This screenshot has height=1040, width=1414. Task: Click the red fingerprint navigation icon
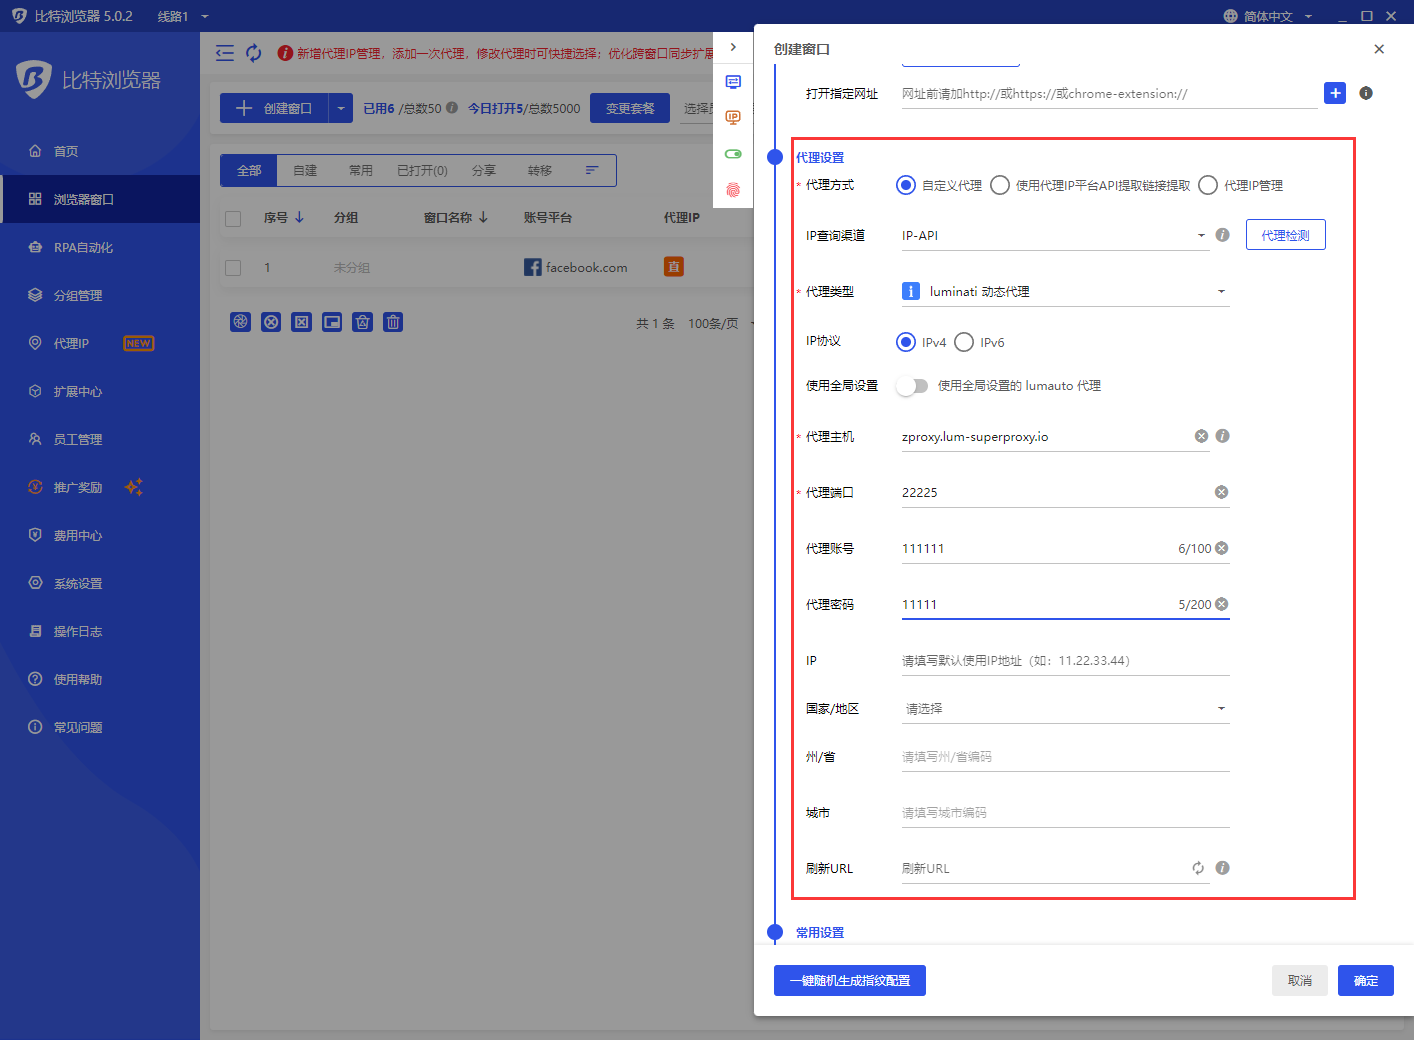pyautogui.click(x=733, y=187)
